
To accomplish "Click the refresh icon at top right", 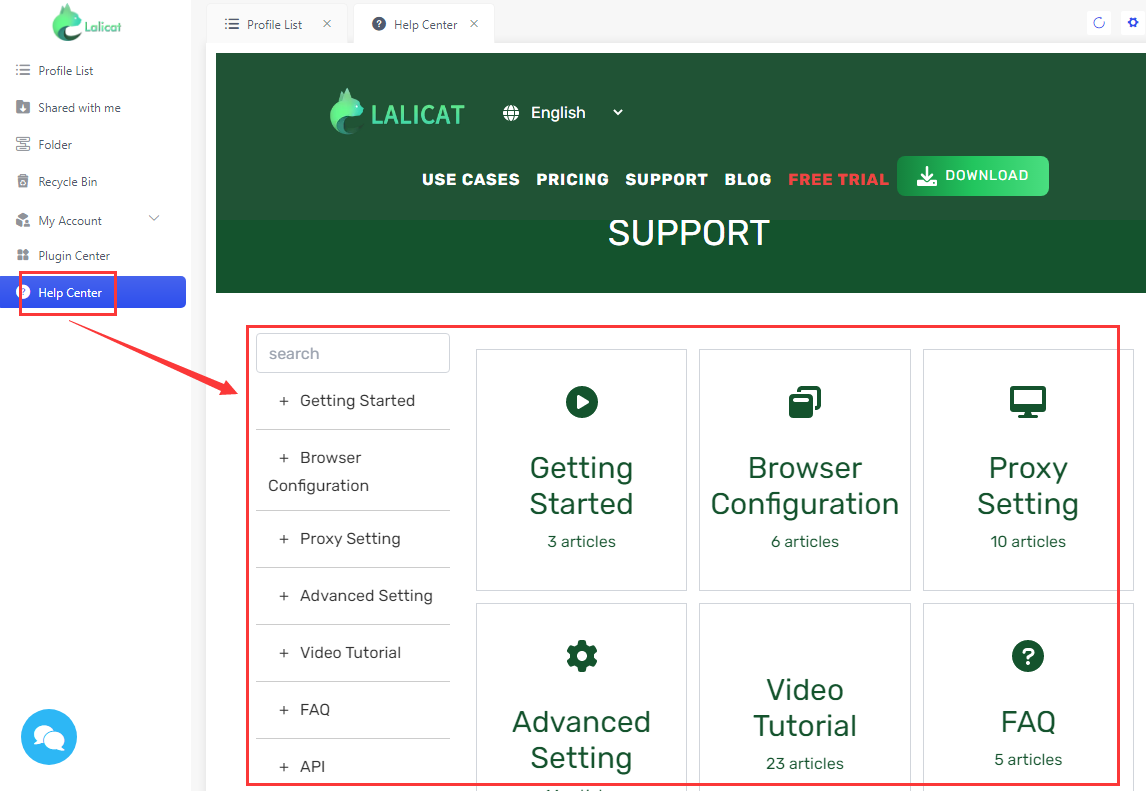I will (x=1098, y=23).
